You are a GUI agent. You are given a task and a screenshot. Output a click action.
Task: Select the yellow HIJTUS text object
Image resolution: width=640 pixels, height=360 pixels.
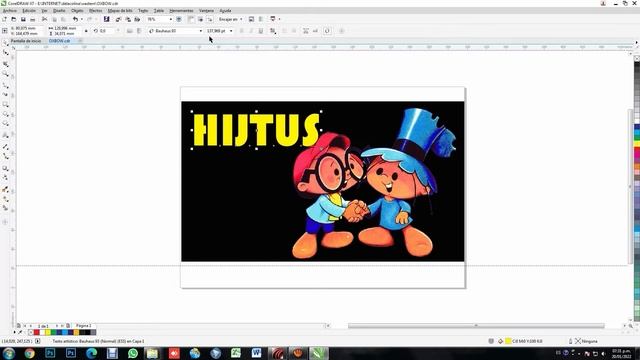256,130
